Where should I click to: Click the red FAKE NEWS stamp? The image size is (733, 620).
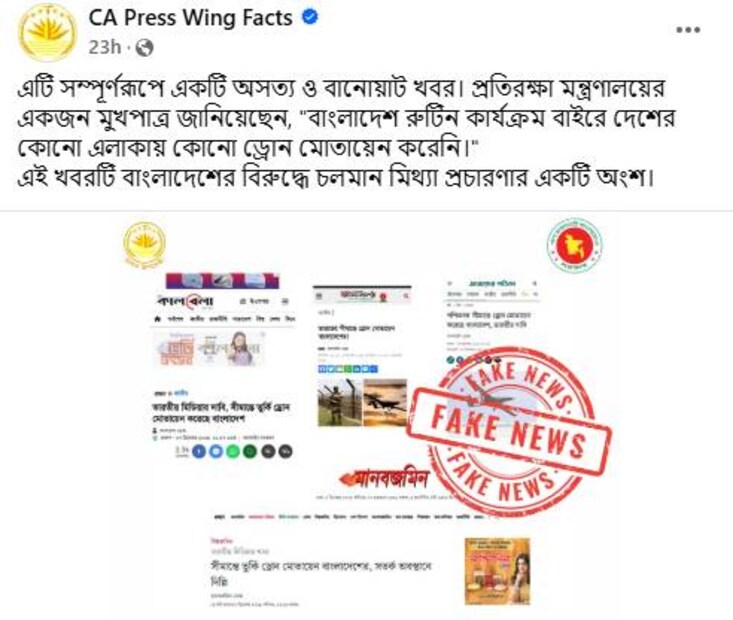(x=510, y=430)
